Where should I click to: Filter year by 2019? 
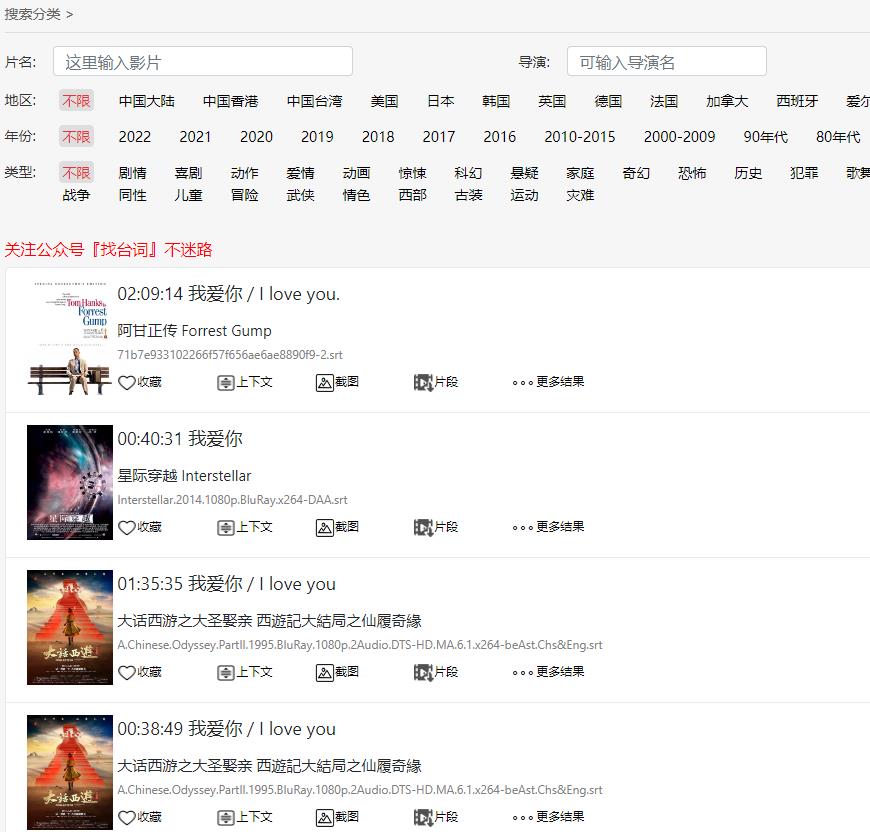[317, 136]
